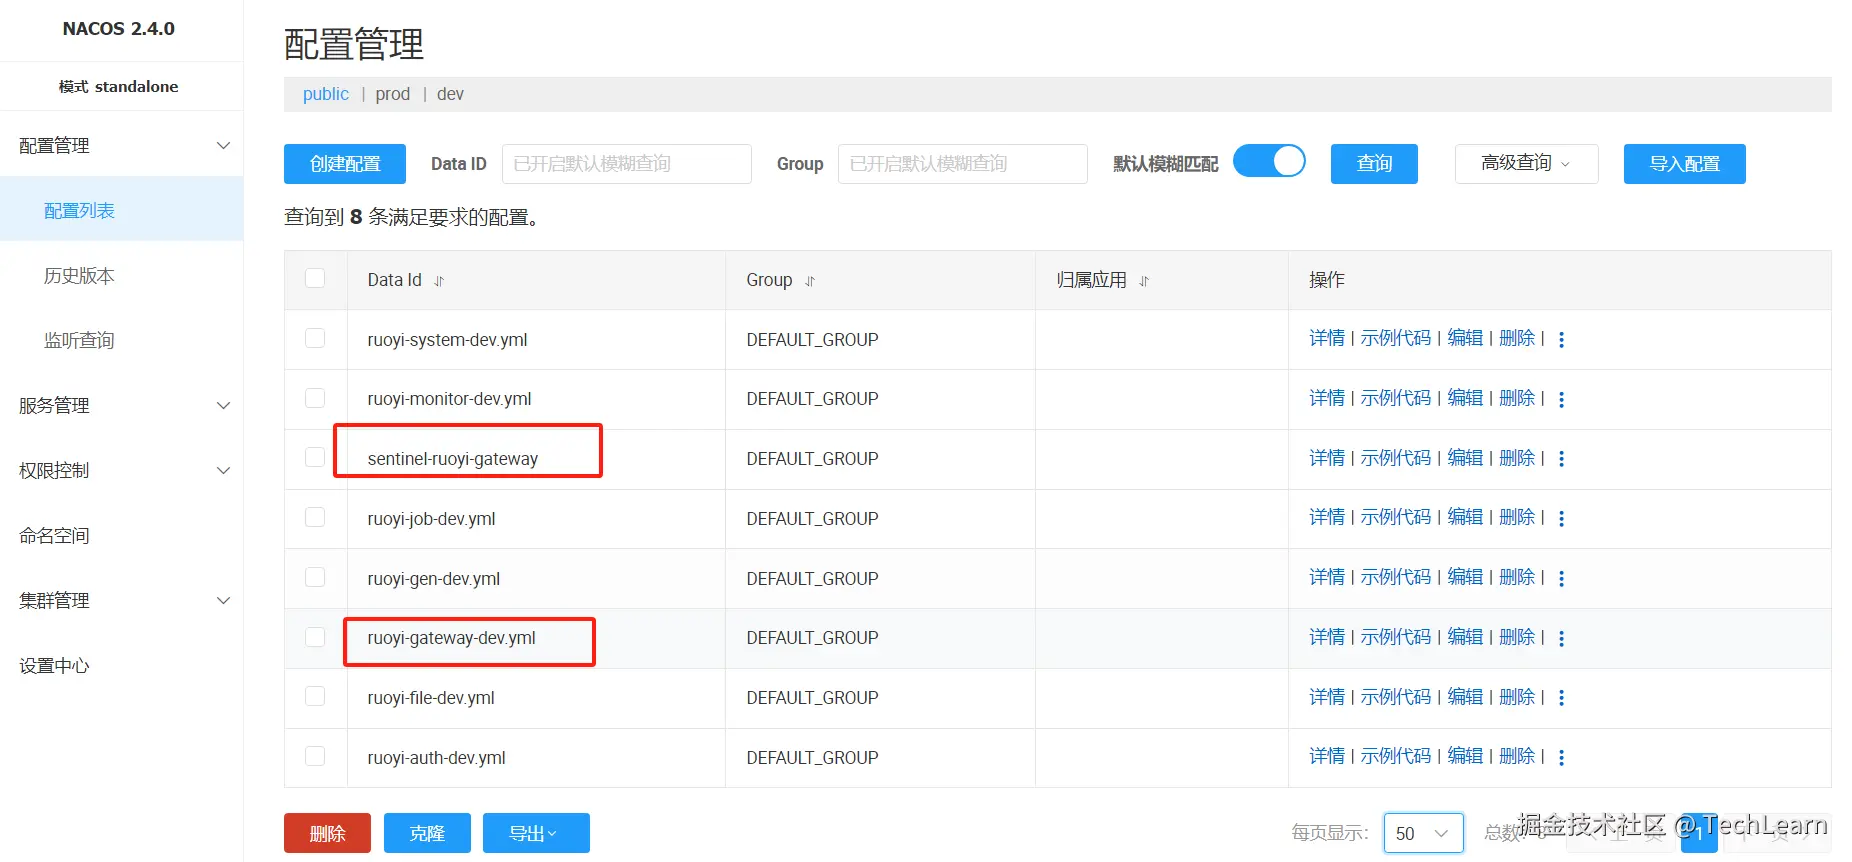Click the red 删除 button below table
Viewport: 1852px width, 862px height.
coord(327,833)
